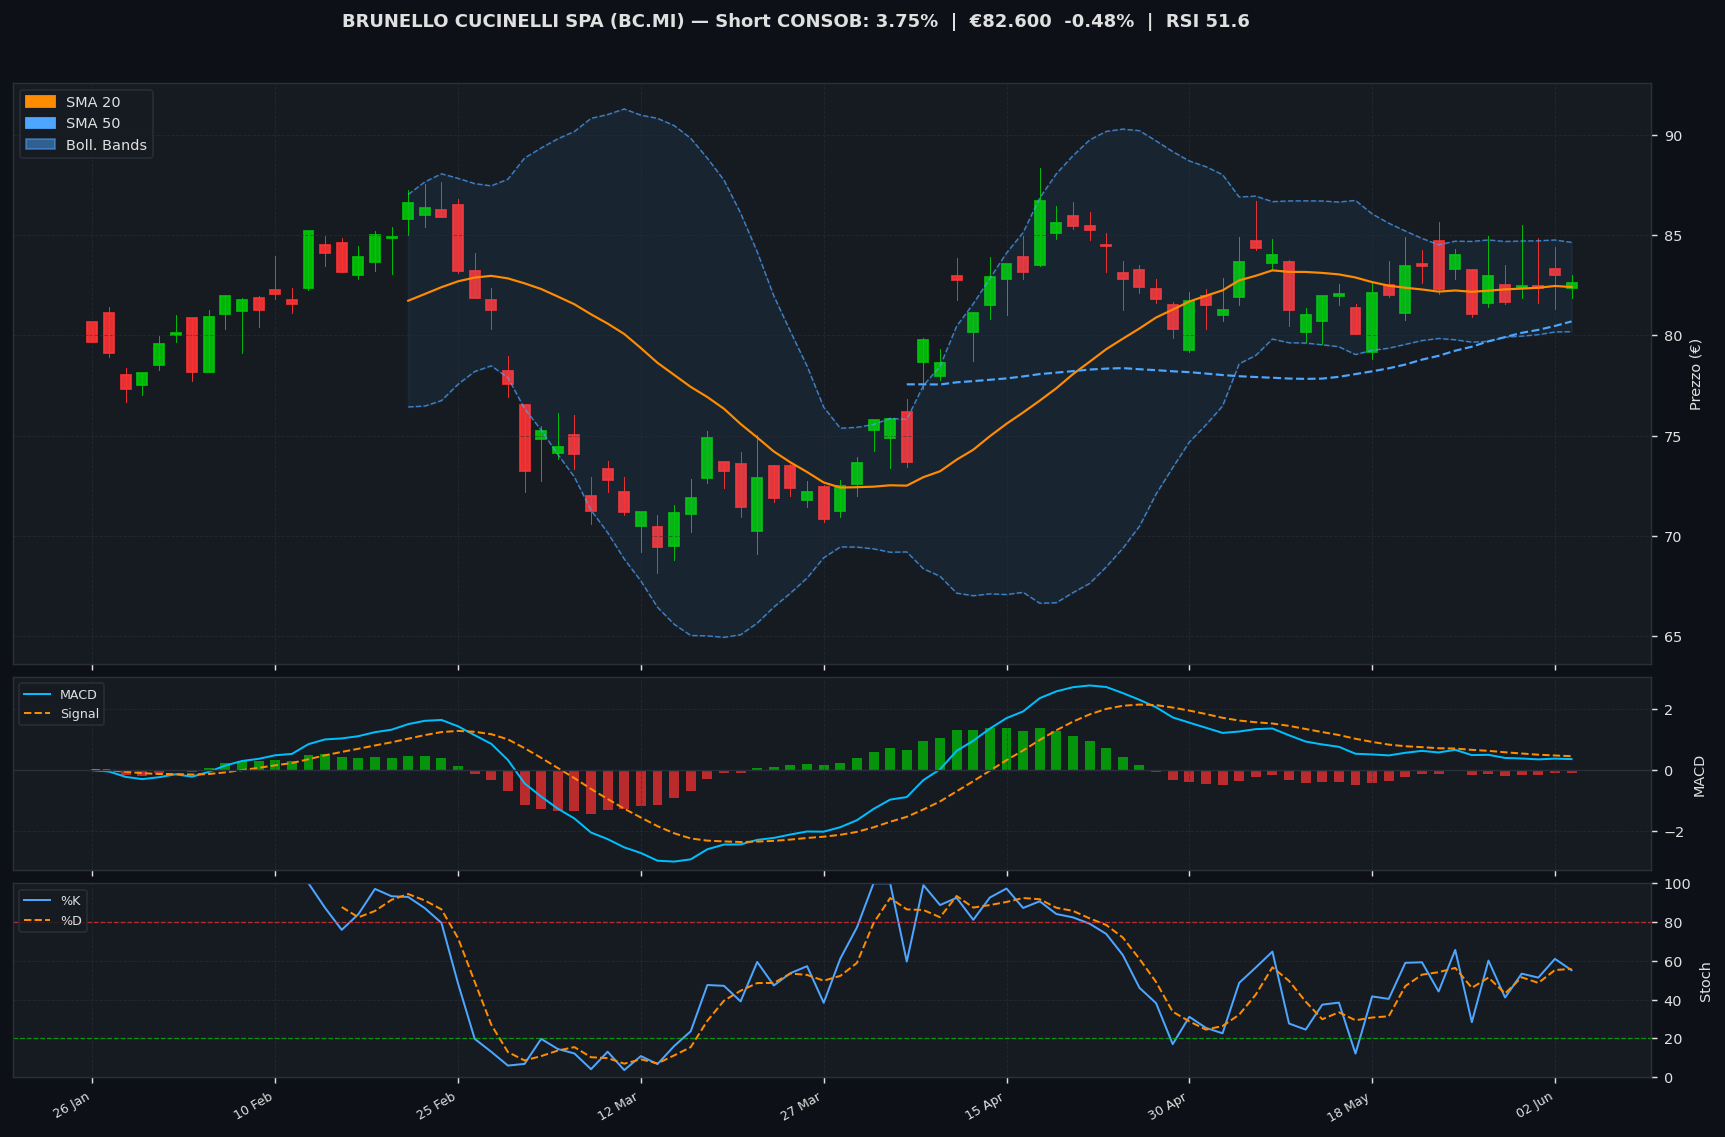Select the 'SMA 50' legend label
The width and height of the screenshot is (1725, 1137).
(x=93, y=124)
